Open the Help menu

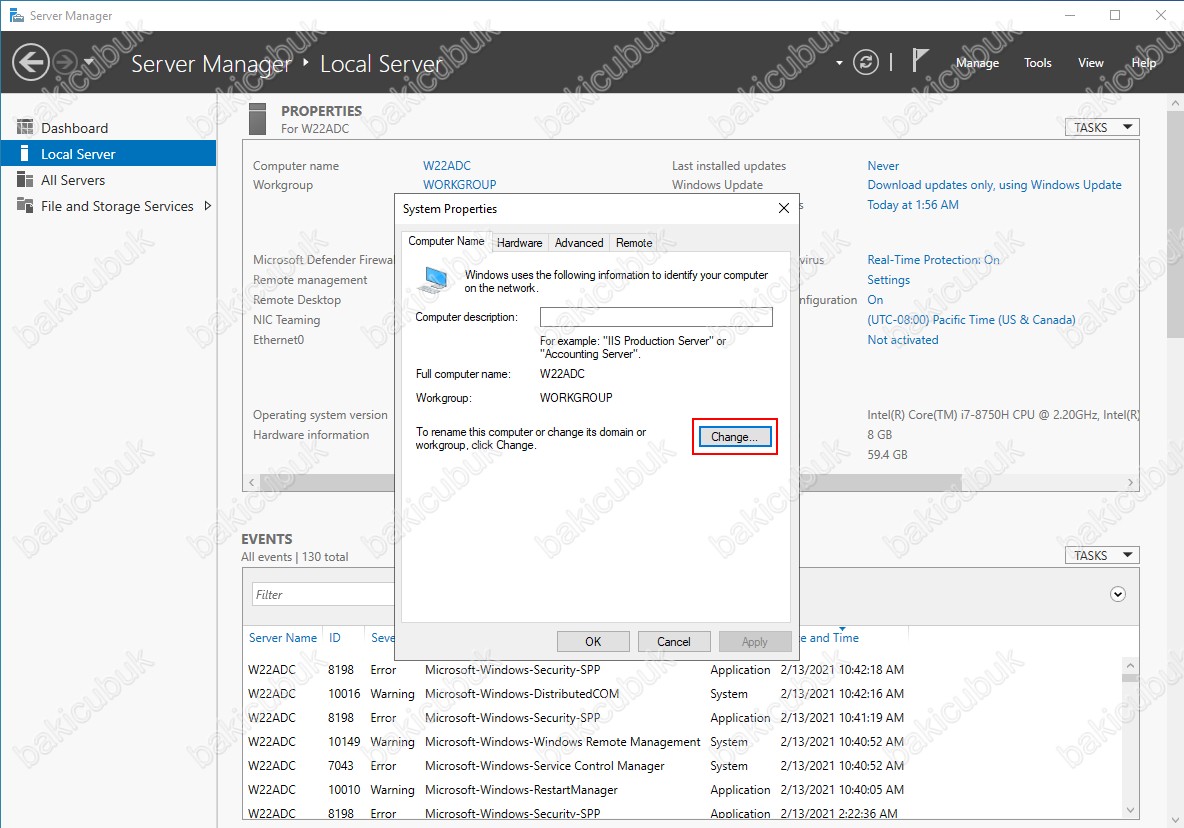click(x=1143, y=63)
